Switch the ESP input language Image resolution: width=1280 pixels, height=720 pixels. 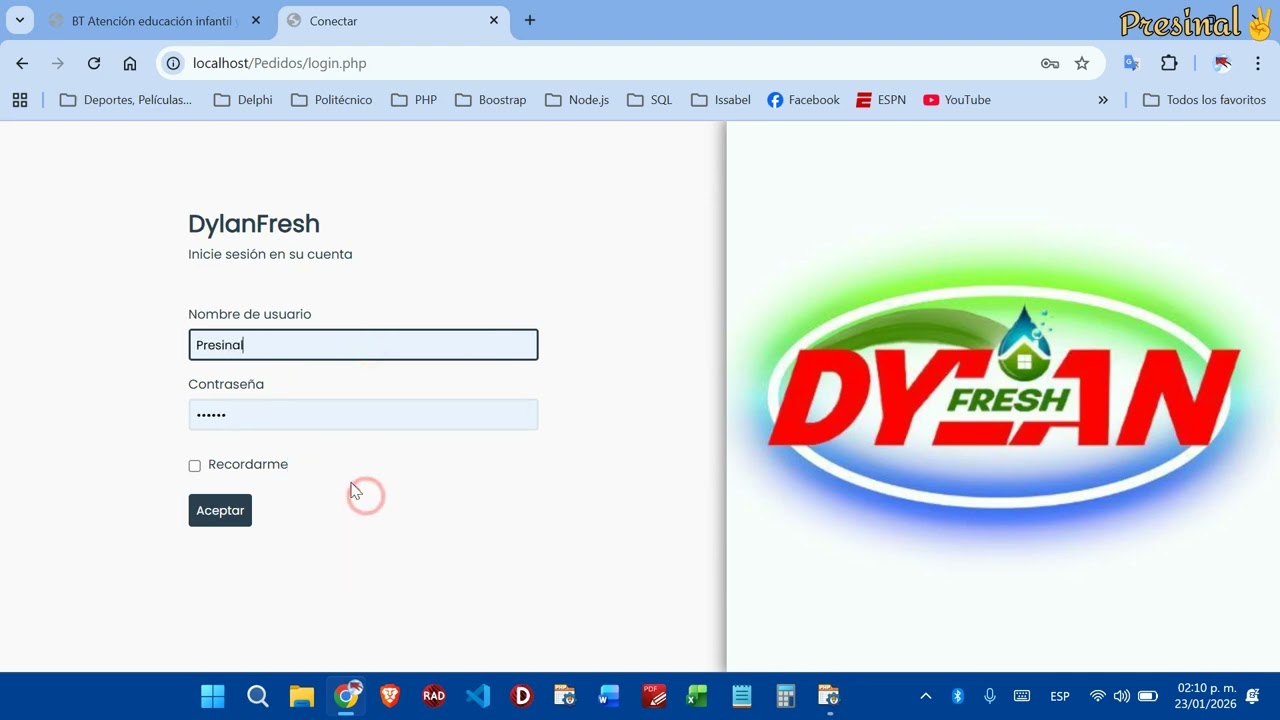(1060, 696)
